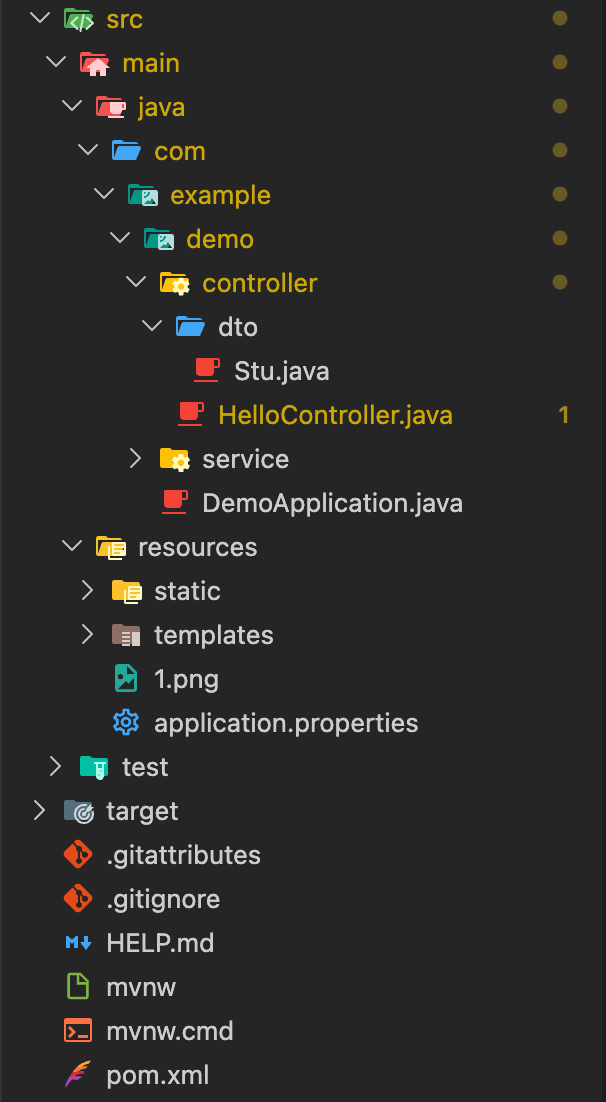Click the example folder image icon
Image resolution: width=606 pixels, height=1102 pixels.
pyautogui.click(x=142, y=195)
